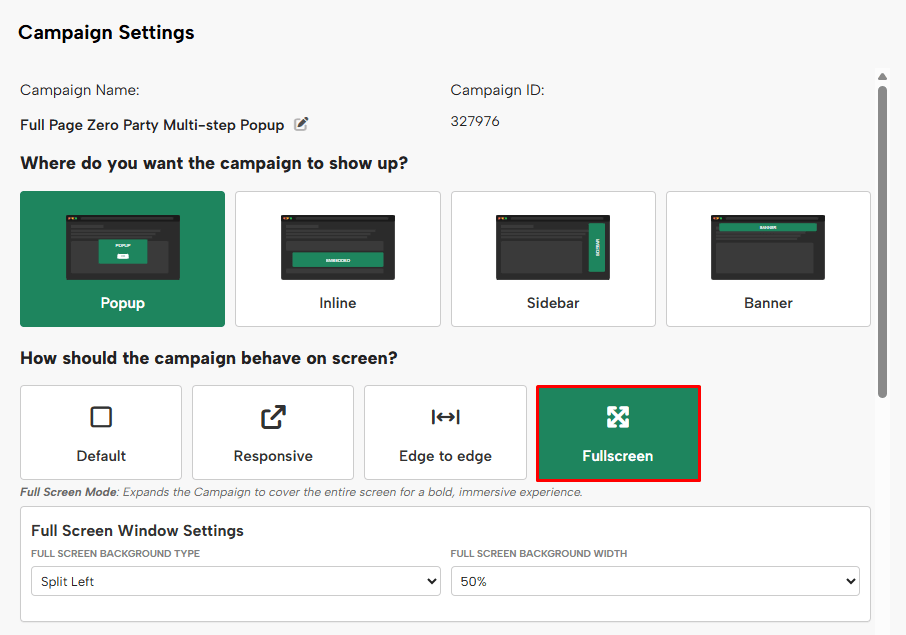
Task: Click the Sidebar preview thumbnail image
Action: [x=553, y=247]
